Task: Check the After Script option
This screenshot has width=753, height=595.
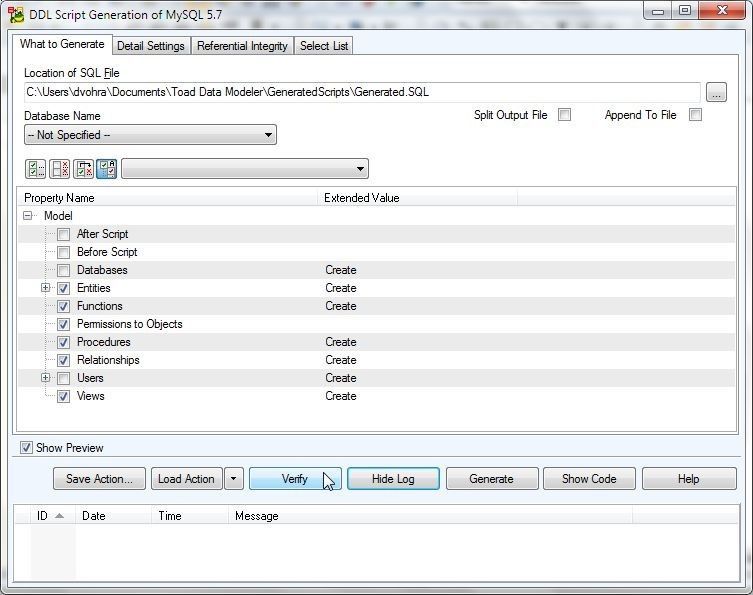Action: click(x=63, y=234)
